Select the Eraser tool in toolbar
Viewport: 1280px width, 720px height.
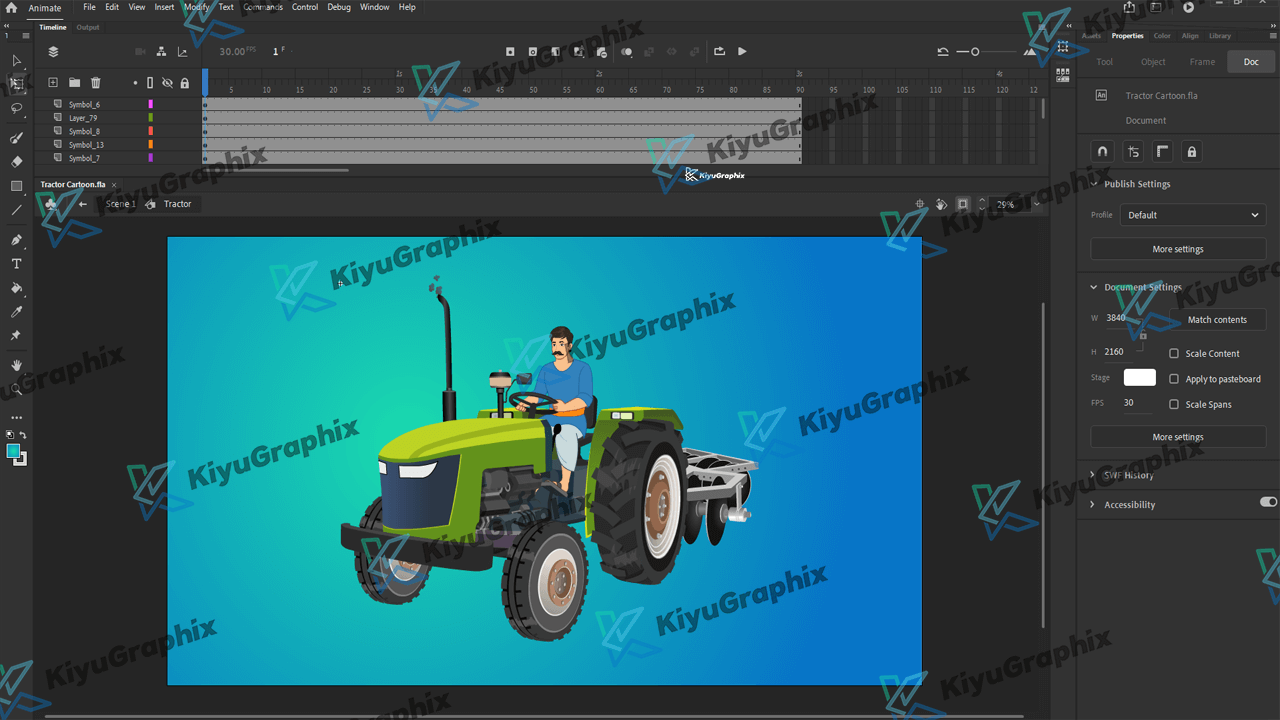(16, 161)
